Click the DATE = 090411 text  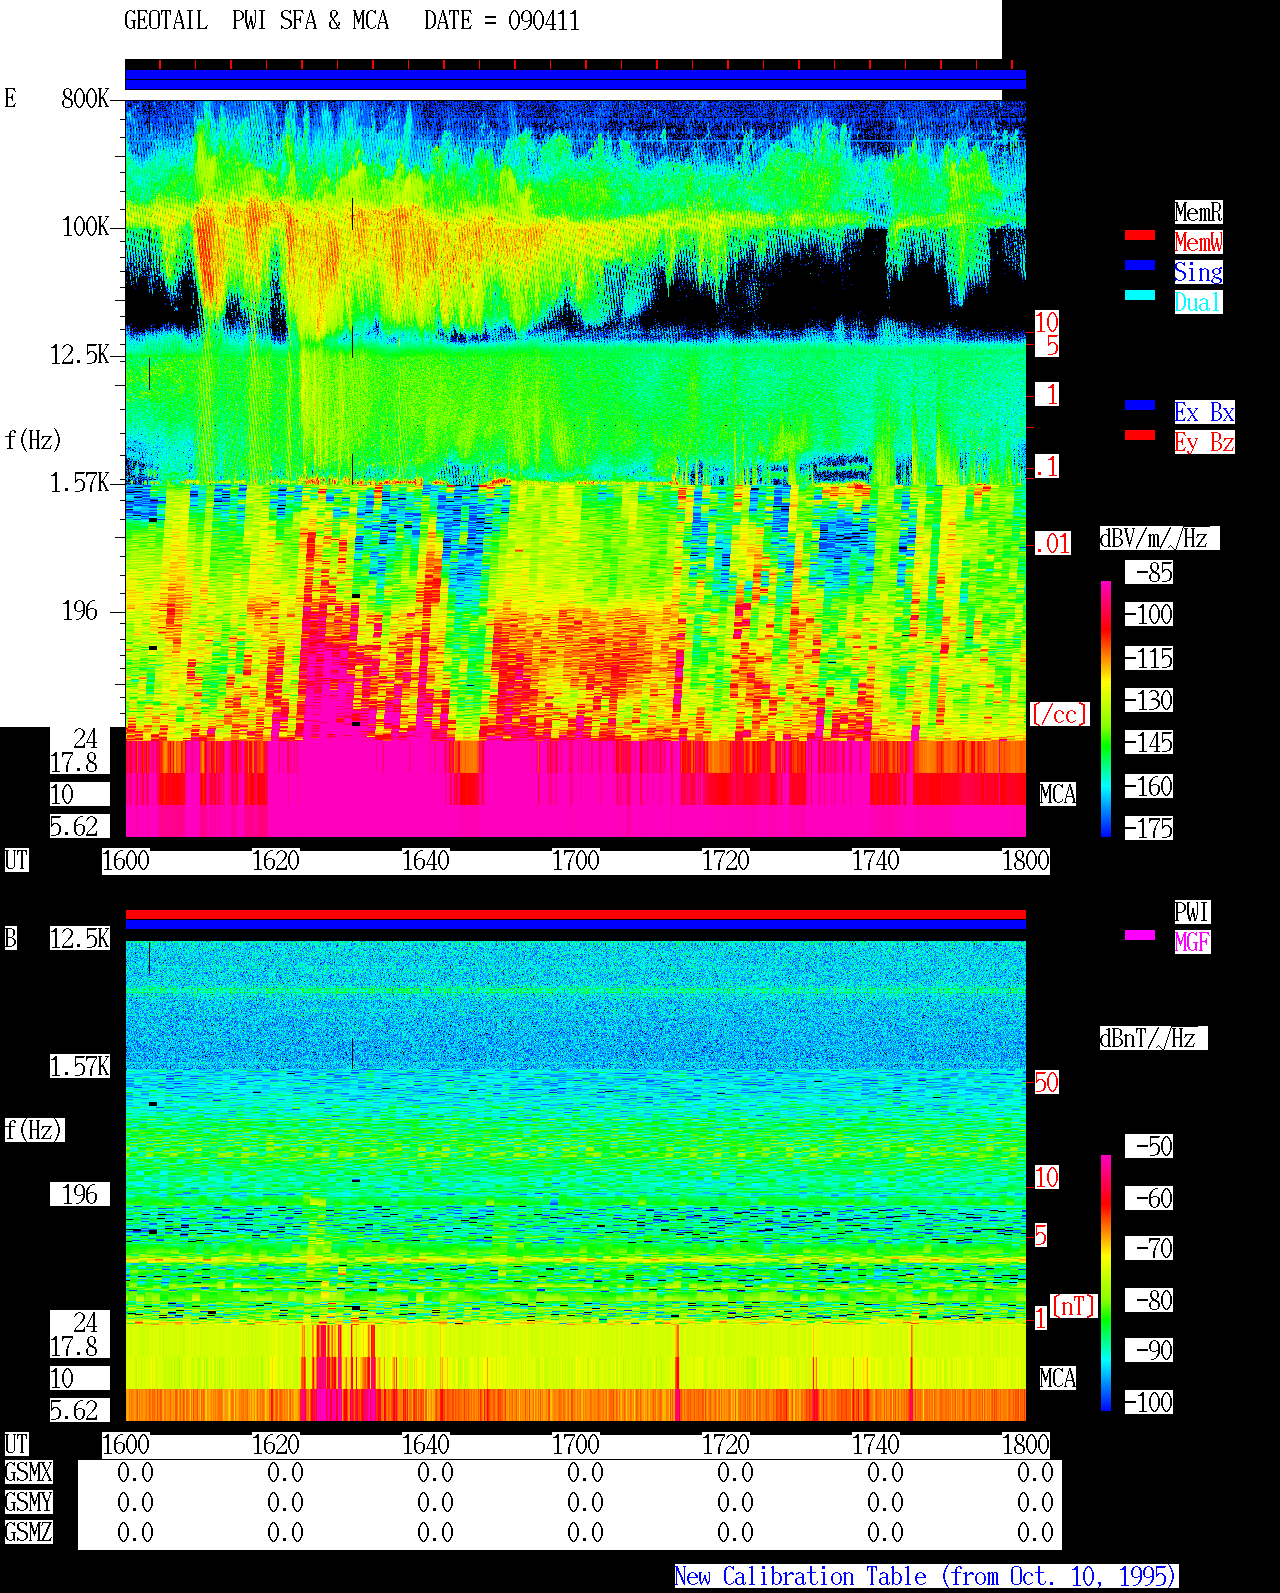pos(502,21)
